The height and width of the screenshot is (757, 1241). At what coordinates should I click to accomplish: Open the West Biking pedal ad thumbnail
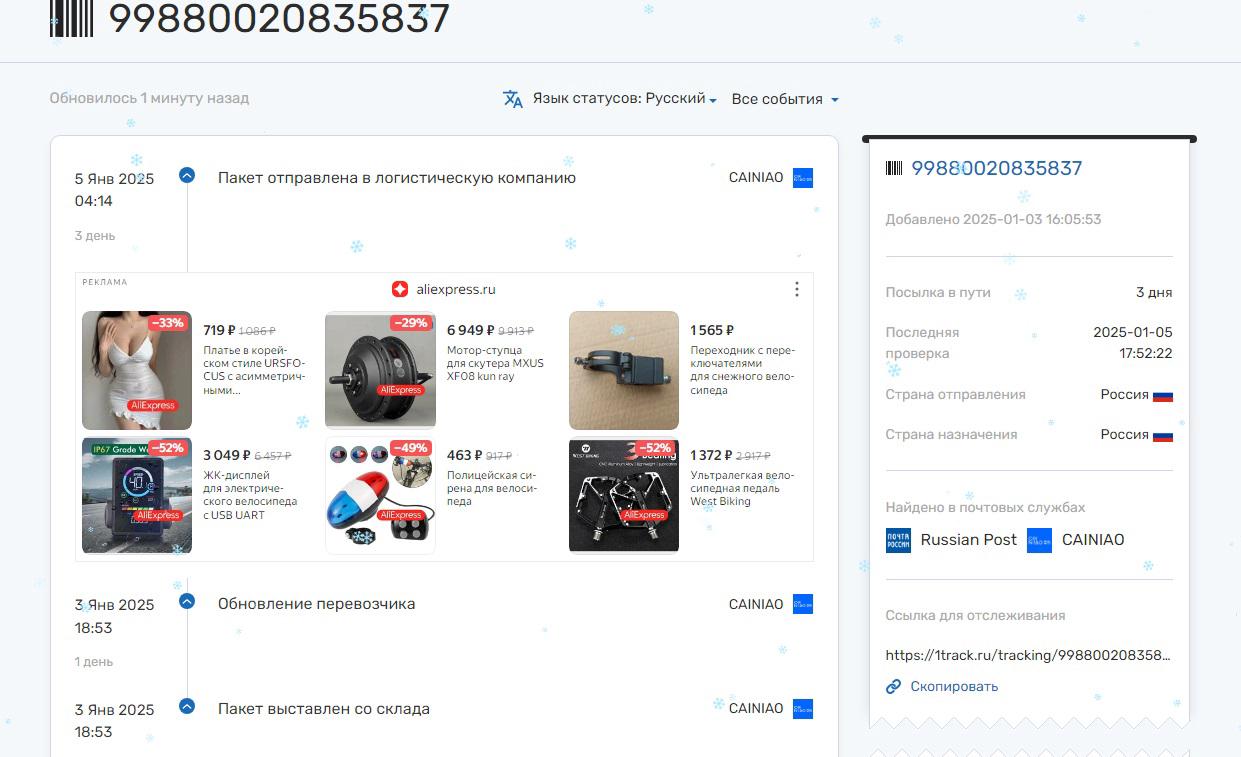coord(624,495)
